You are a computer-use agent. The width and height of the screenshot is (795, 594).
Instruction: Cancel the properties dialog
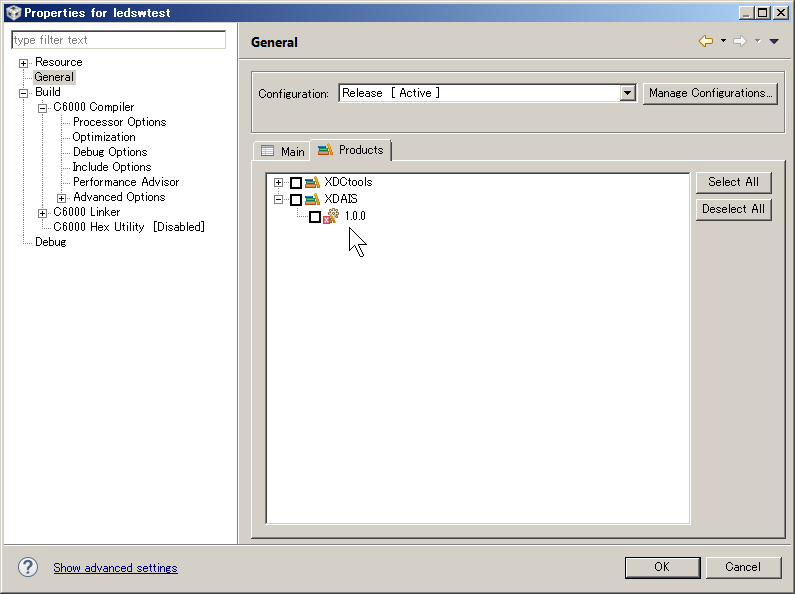[x=743, y=567]
